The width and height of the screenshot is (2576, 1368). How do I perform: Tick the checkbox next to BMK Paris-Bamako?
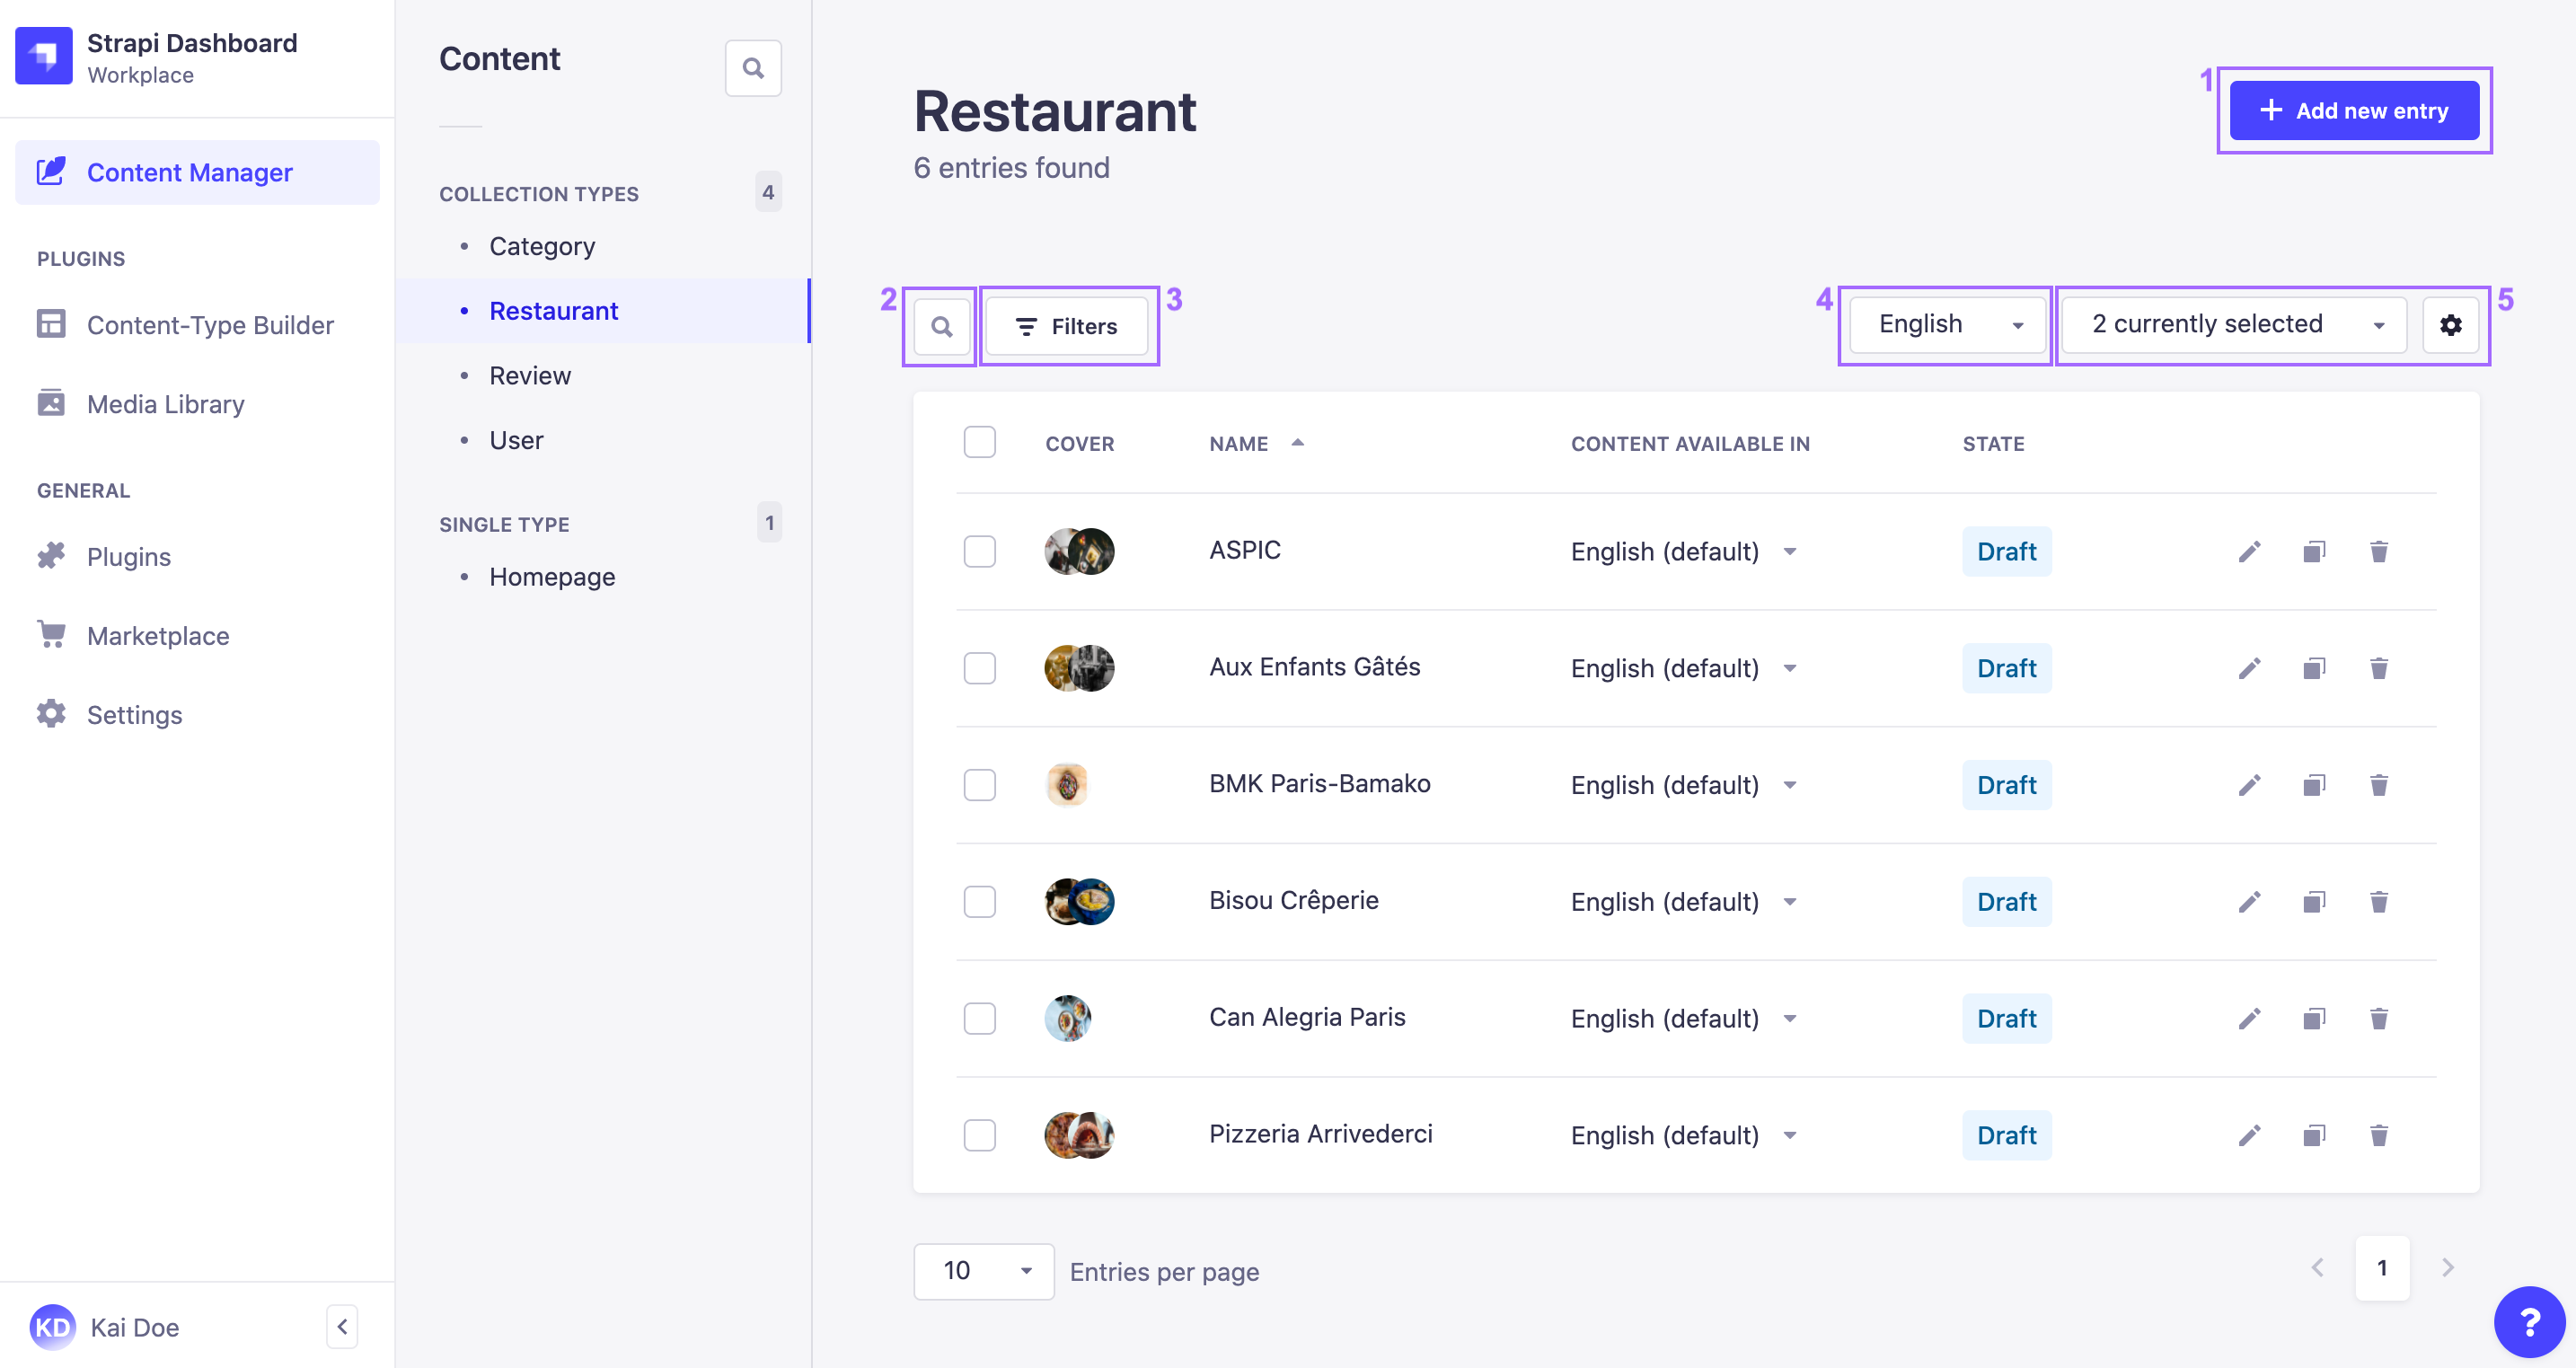click(x=980, y=784)
